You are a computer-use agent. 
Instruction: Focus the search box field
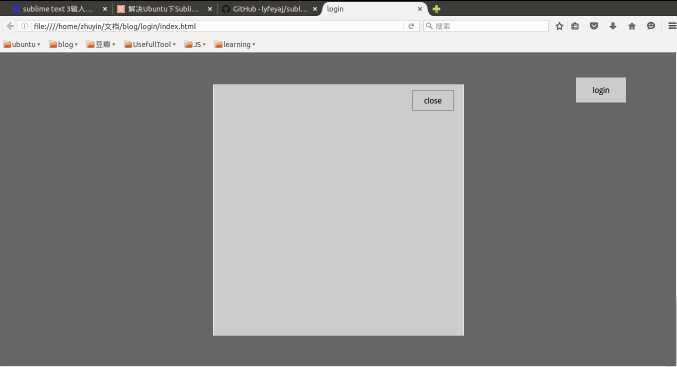click(x=486, y=26)
